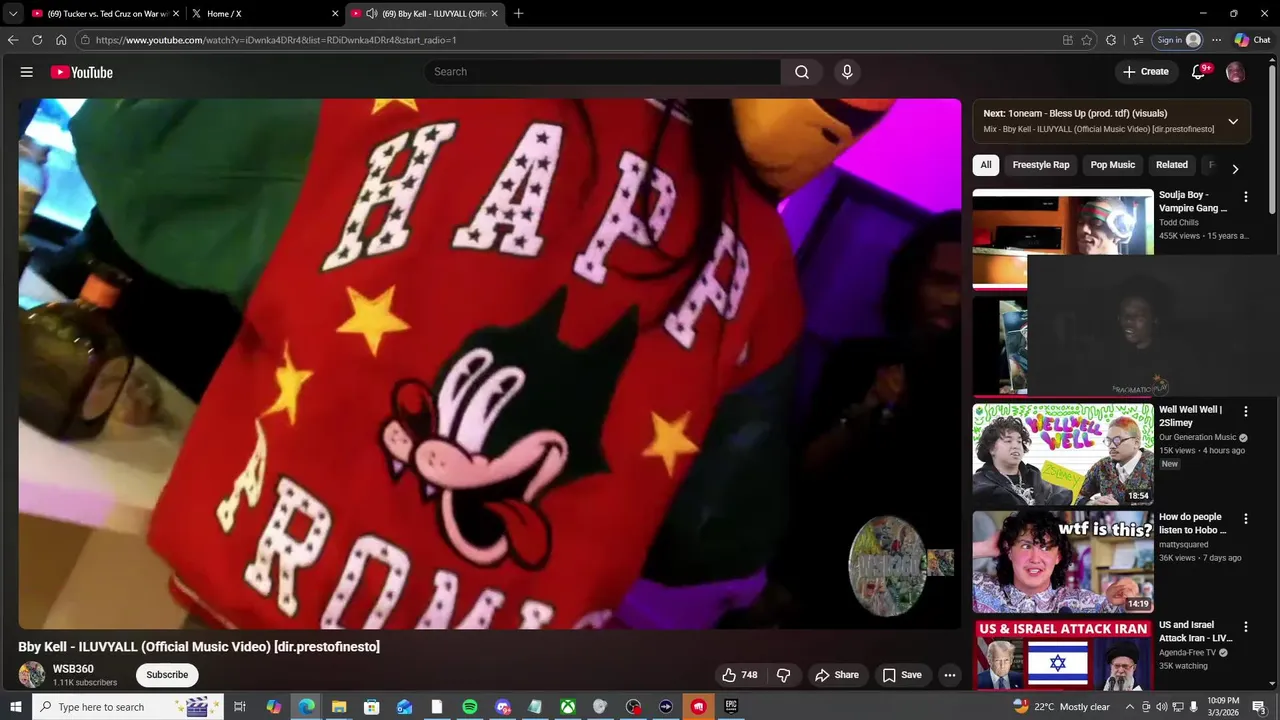Open Task View from taskbar
This screenshot has width=1280, height=720.
[x=240, y=707]
